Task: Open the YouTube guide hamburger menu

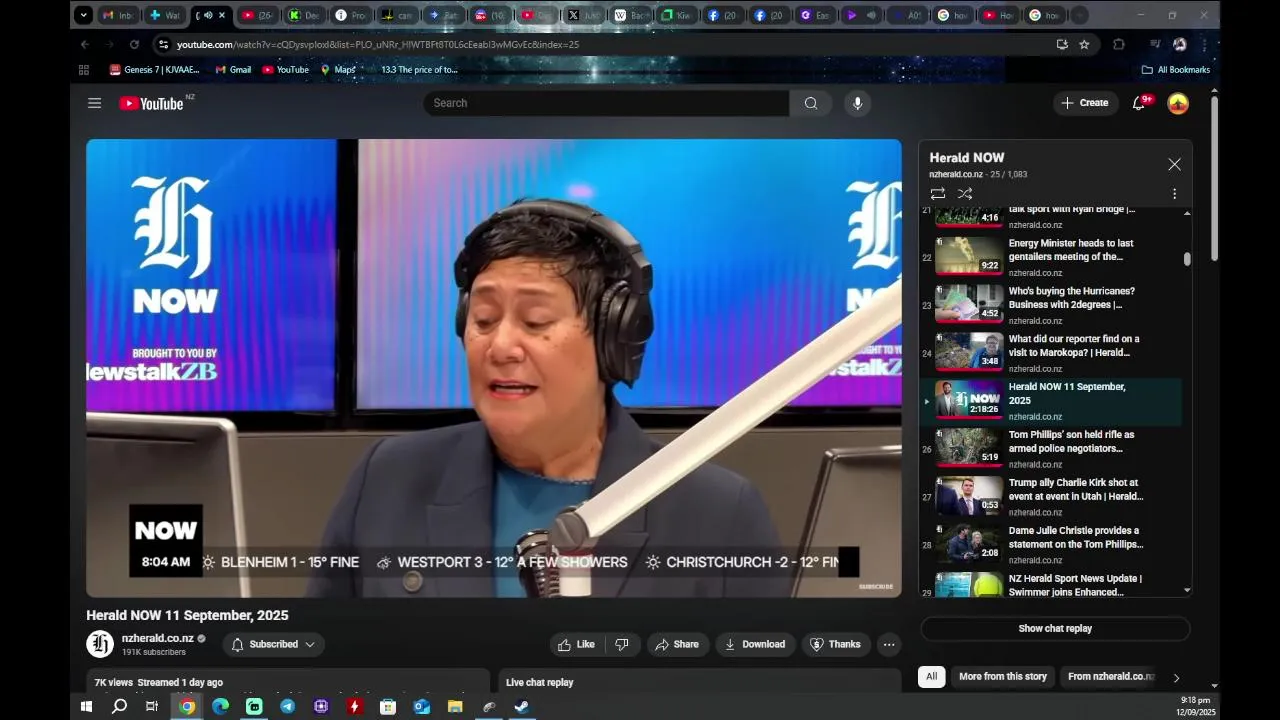Action: pos(94,103)
